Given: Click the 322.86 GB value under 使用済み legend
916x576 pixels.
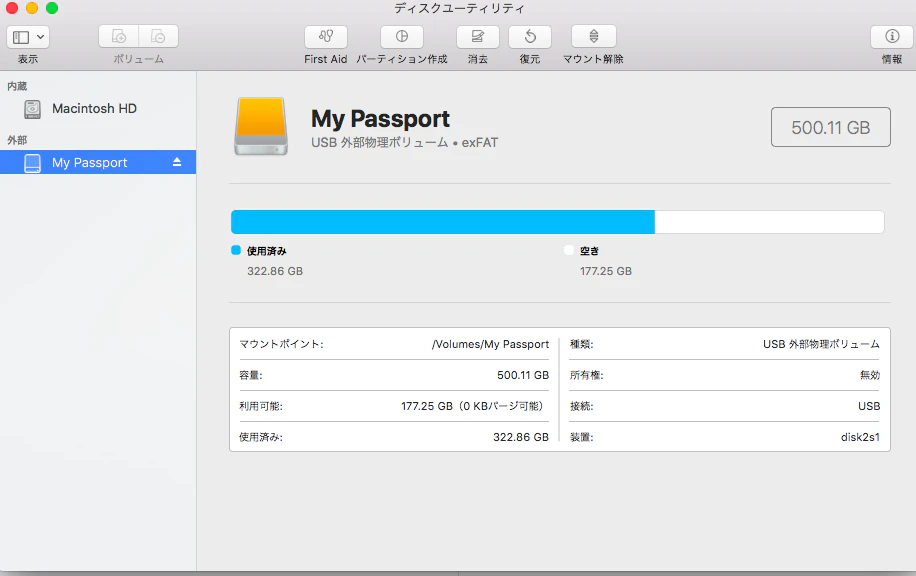Looking at the screenshot, I should [275, 271].
